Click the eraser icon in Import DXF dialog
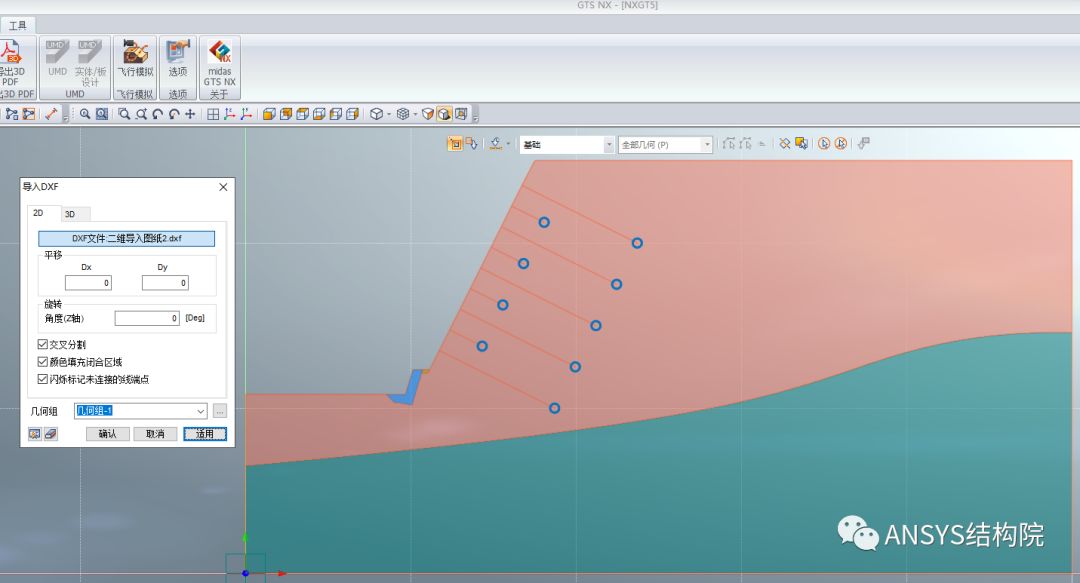Image resolution: width=1080 pixels, height=583 pixels. click(51, 433)
